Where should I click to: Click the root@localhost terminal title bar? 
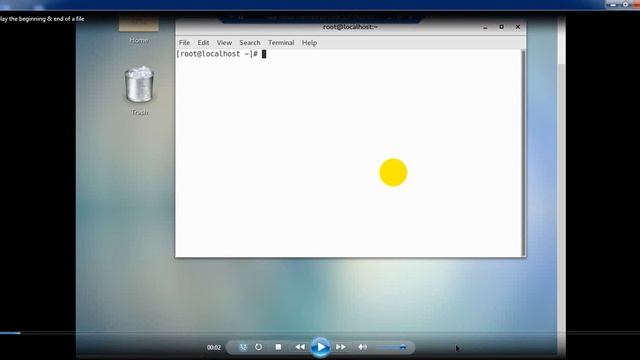click(x=350, y=27)
